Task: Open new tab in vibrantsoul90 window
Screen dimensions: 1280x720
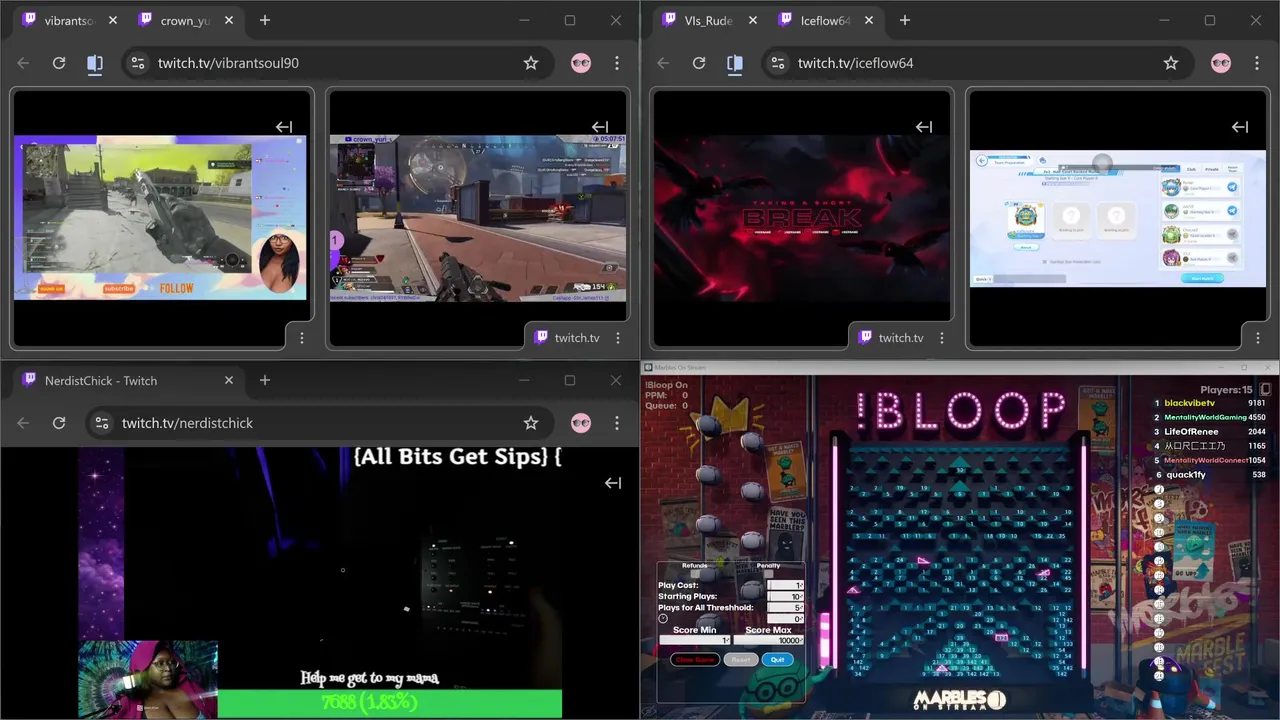Action: [x=265, y=20]
